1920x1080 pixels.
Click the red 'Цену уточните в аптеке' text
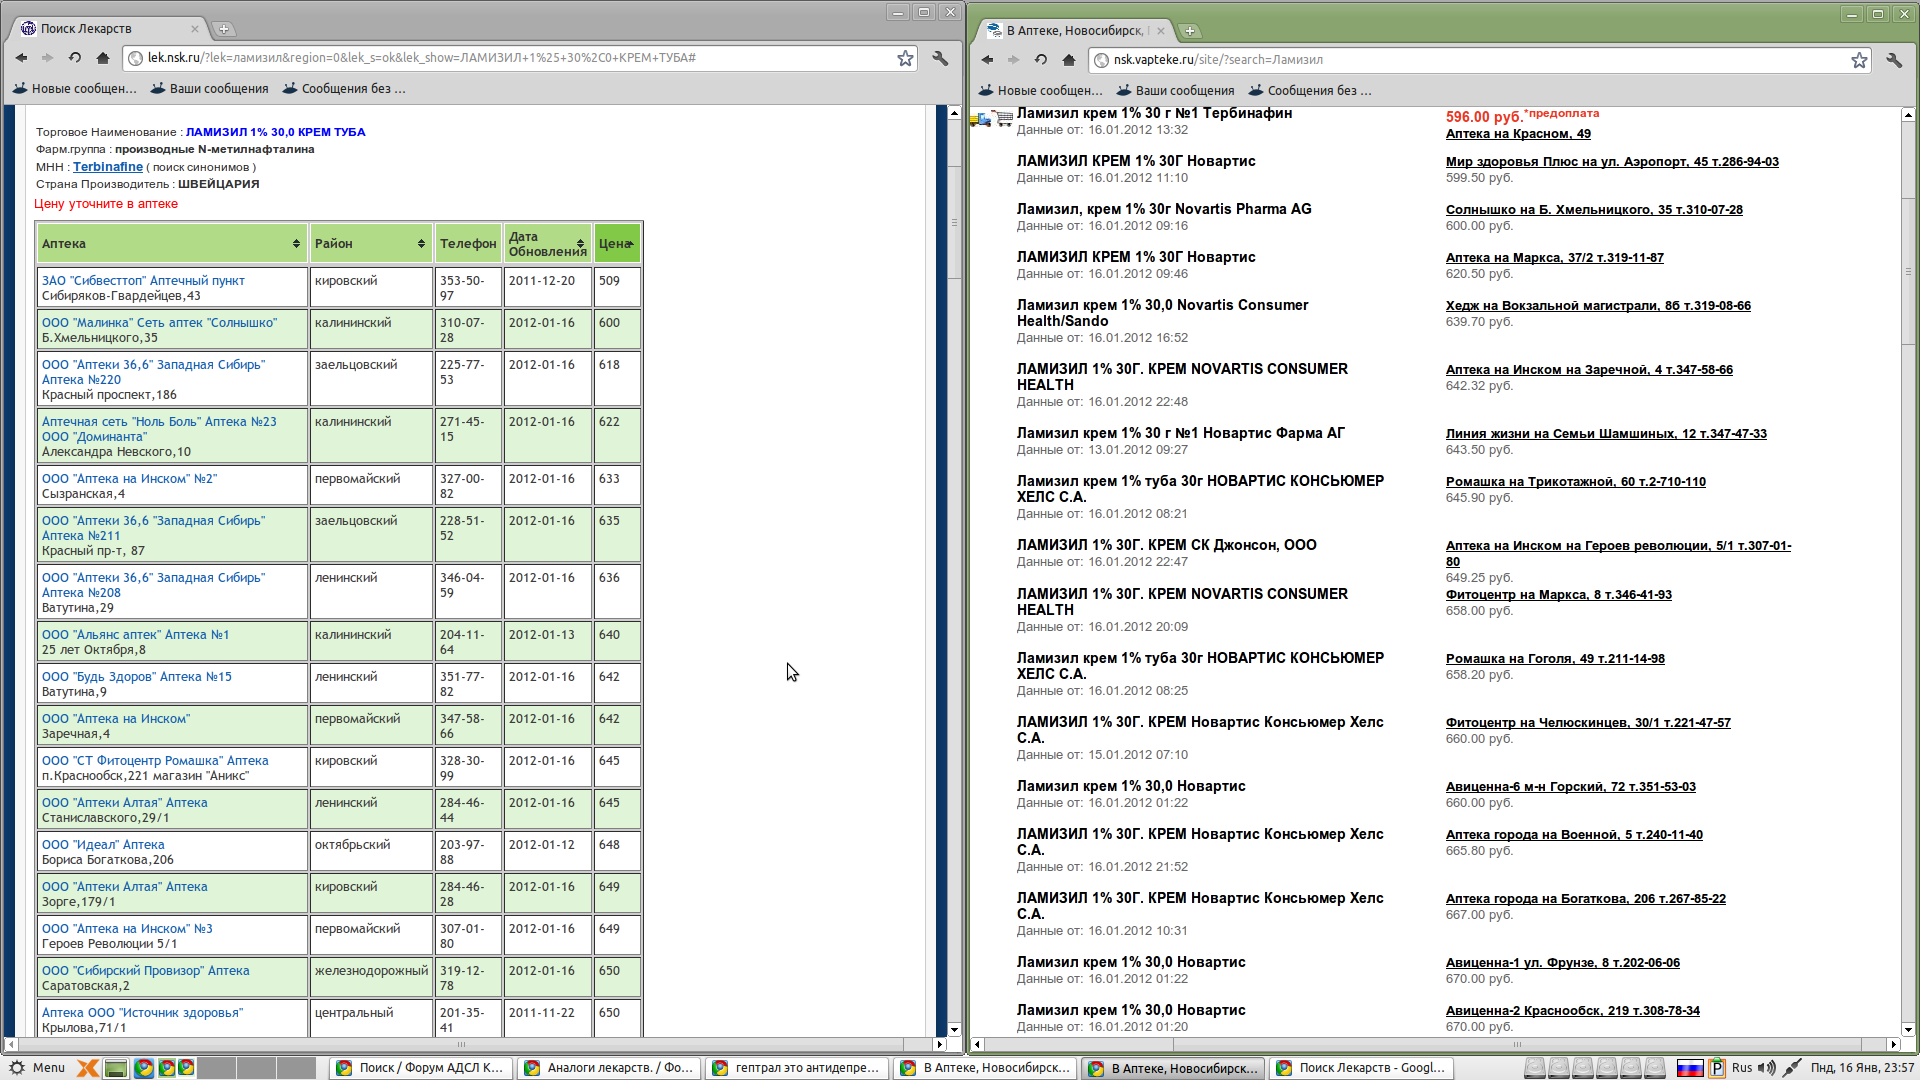point(106,204)
